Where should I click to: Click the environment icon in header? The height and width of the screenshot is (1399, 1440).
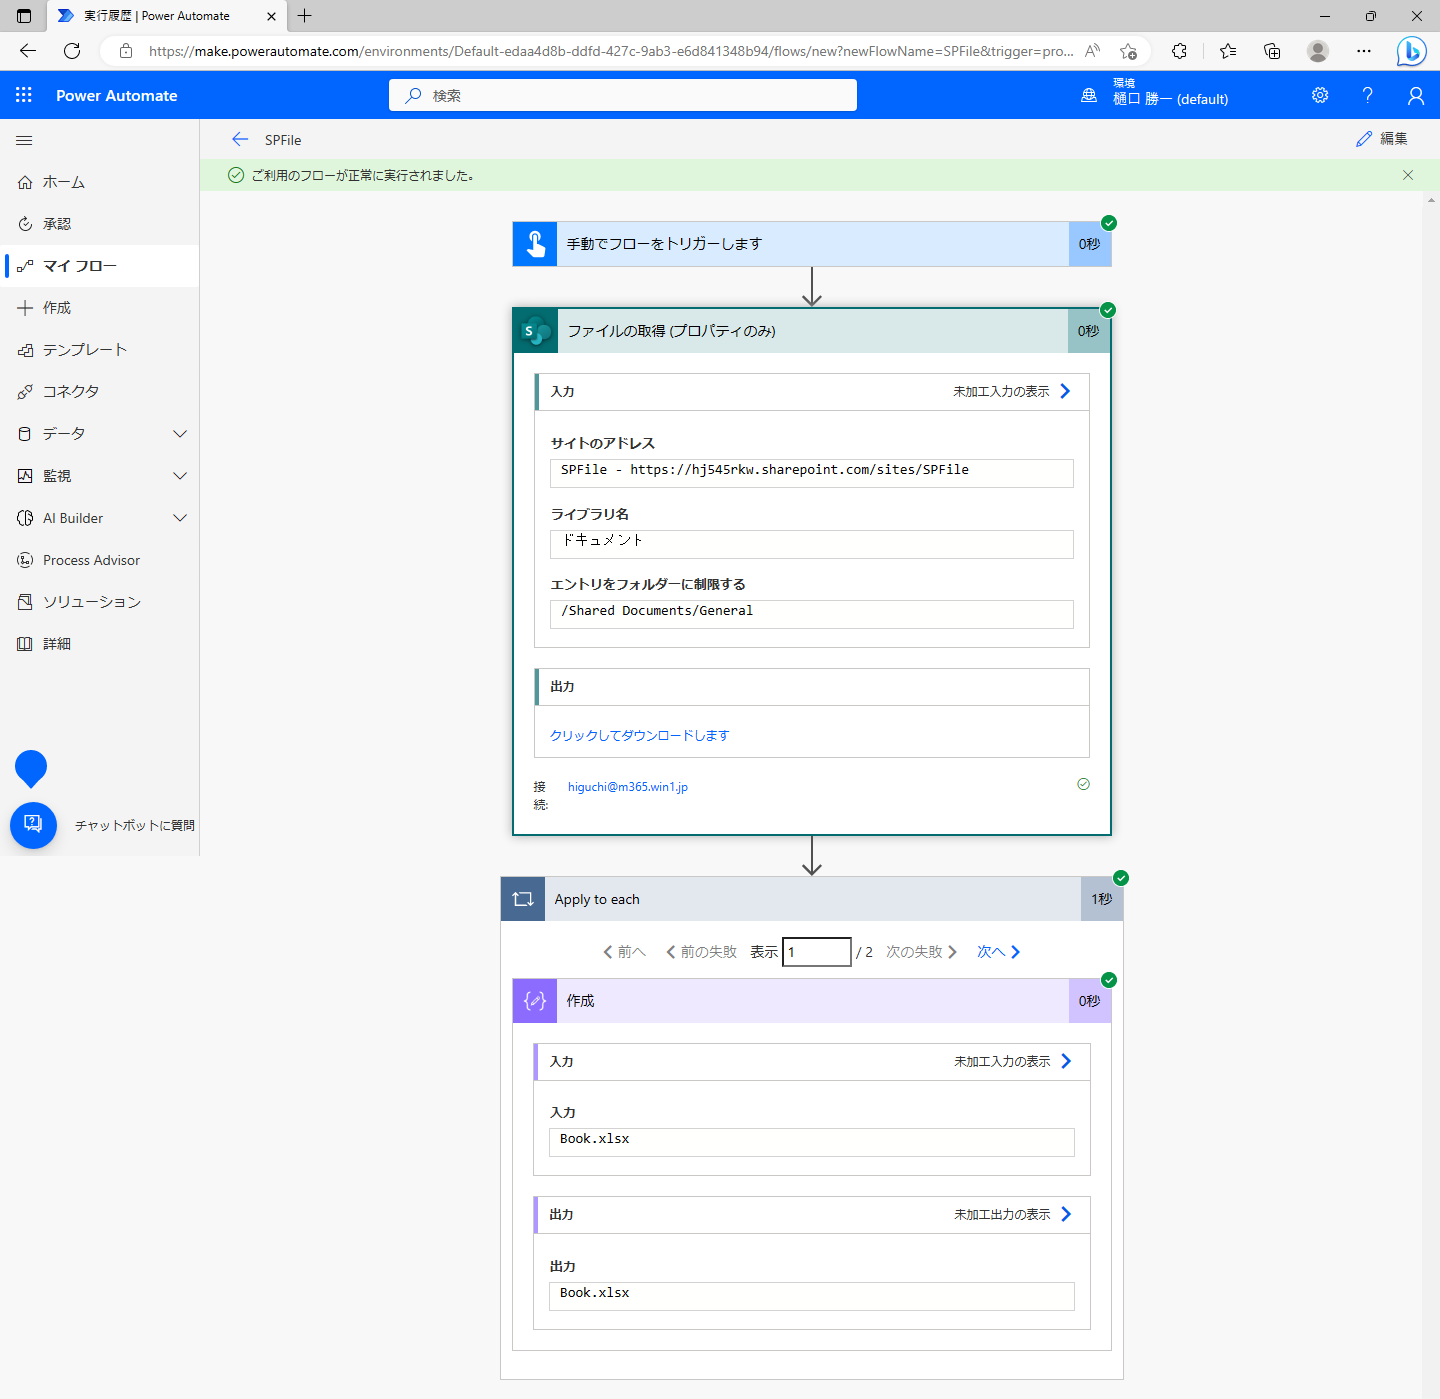[1089, 95]
